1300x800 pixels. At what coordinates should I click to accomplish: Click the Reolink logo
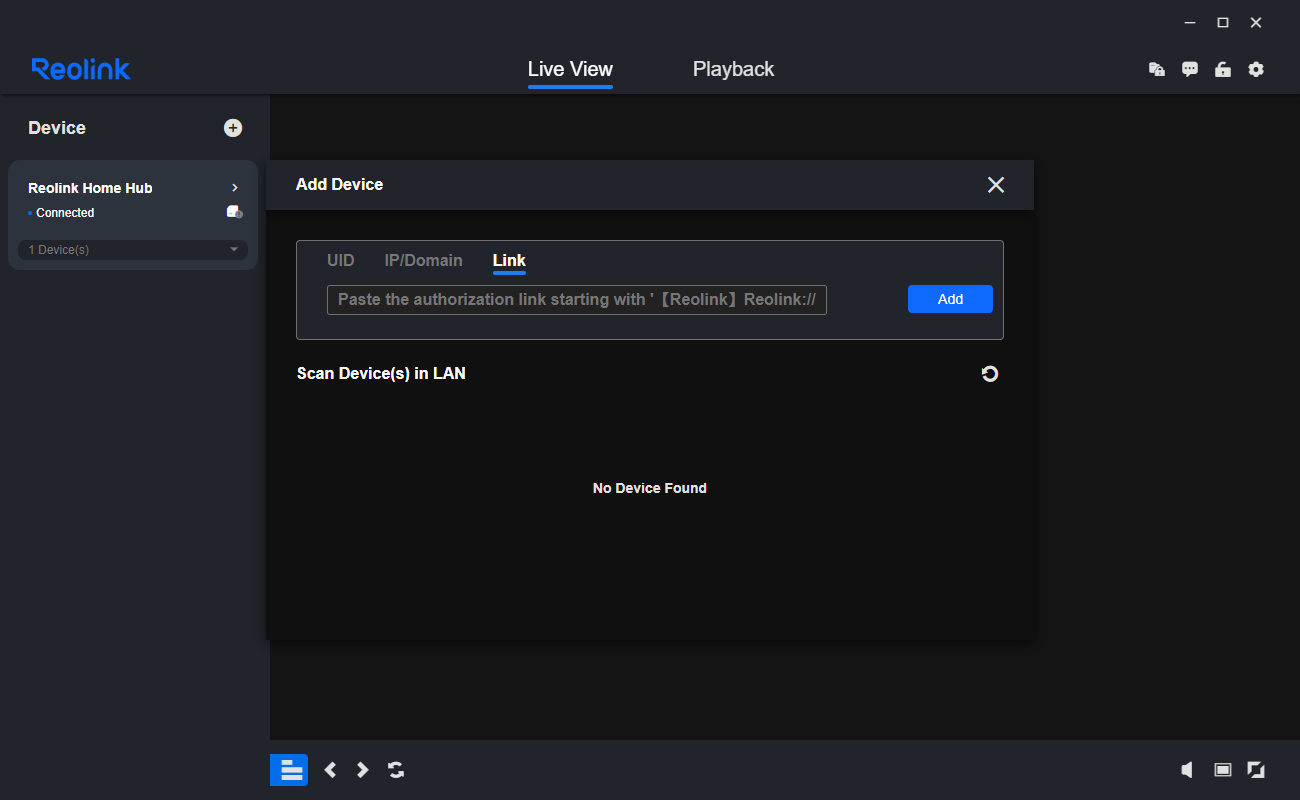click(81, 69)
